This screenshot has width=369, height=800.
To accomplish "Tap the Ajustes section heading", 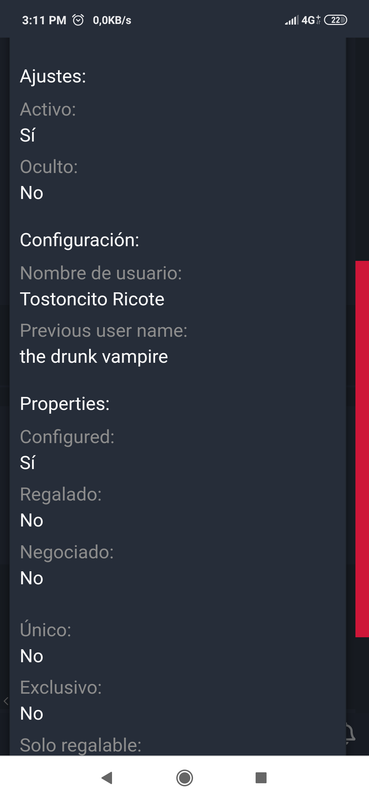I will (53, 77).
